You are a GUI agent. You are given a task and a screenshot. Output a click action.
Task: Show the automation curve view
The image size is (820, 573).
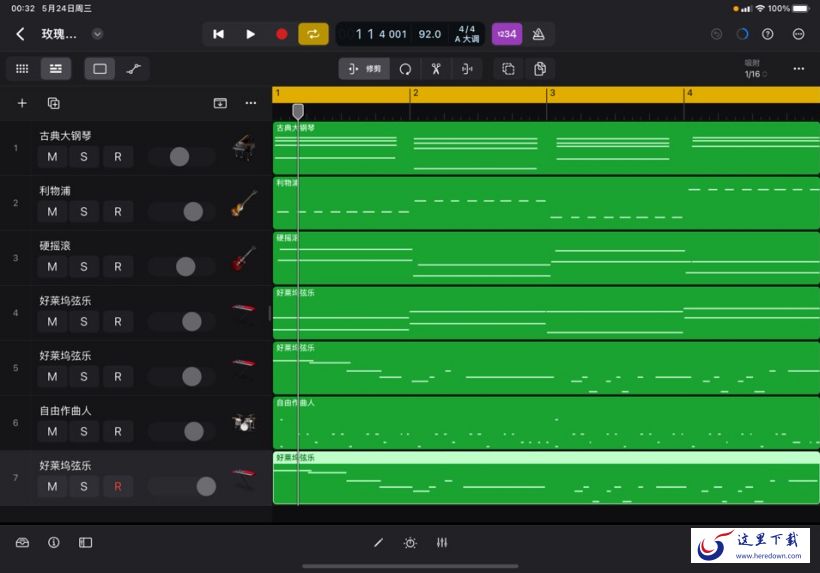pyautogui.click(x=133, y=69)
